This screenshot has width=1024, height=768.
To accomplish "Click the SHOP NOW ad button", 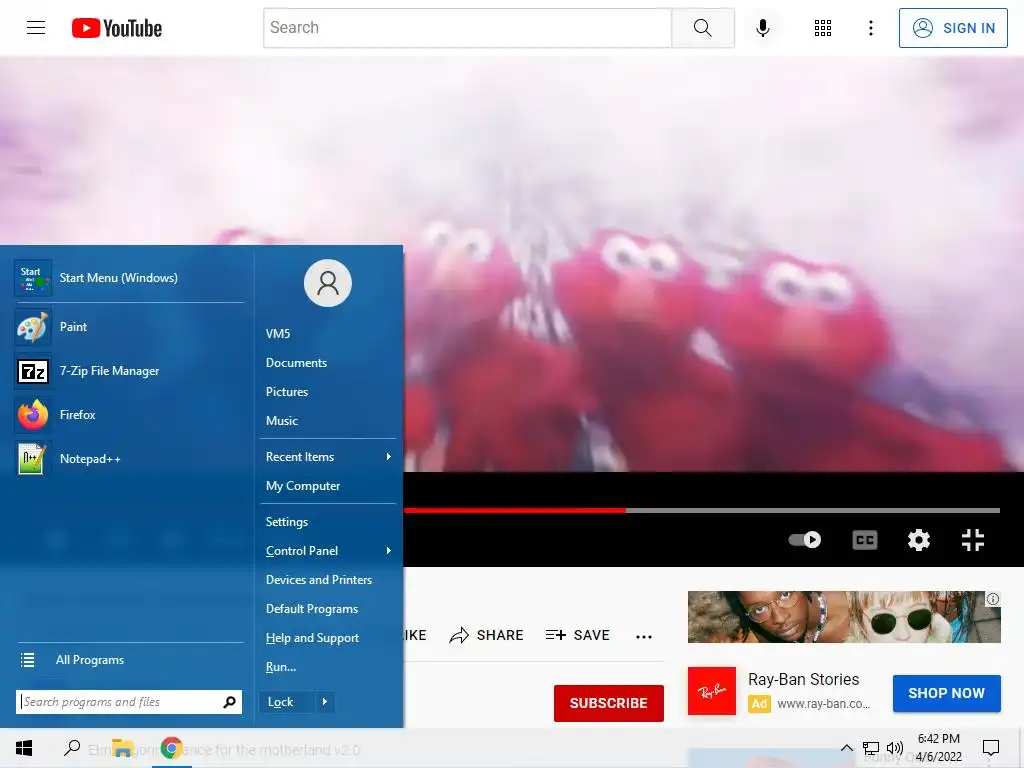I will 946,694.
